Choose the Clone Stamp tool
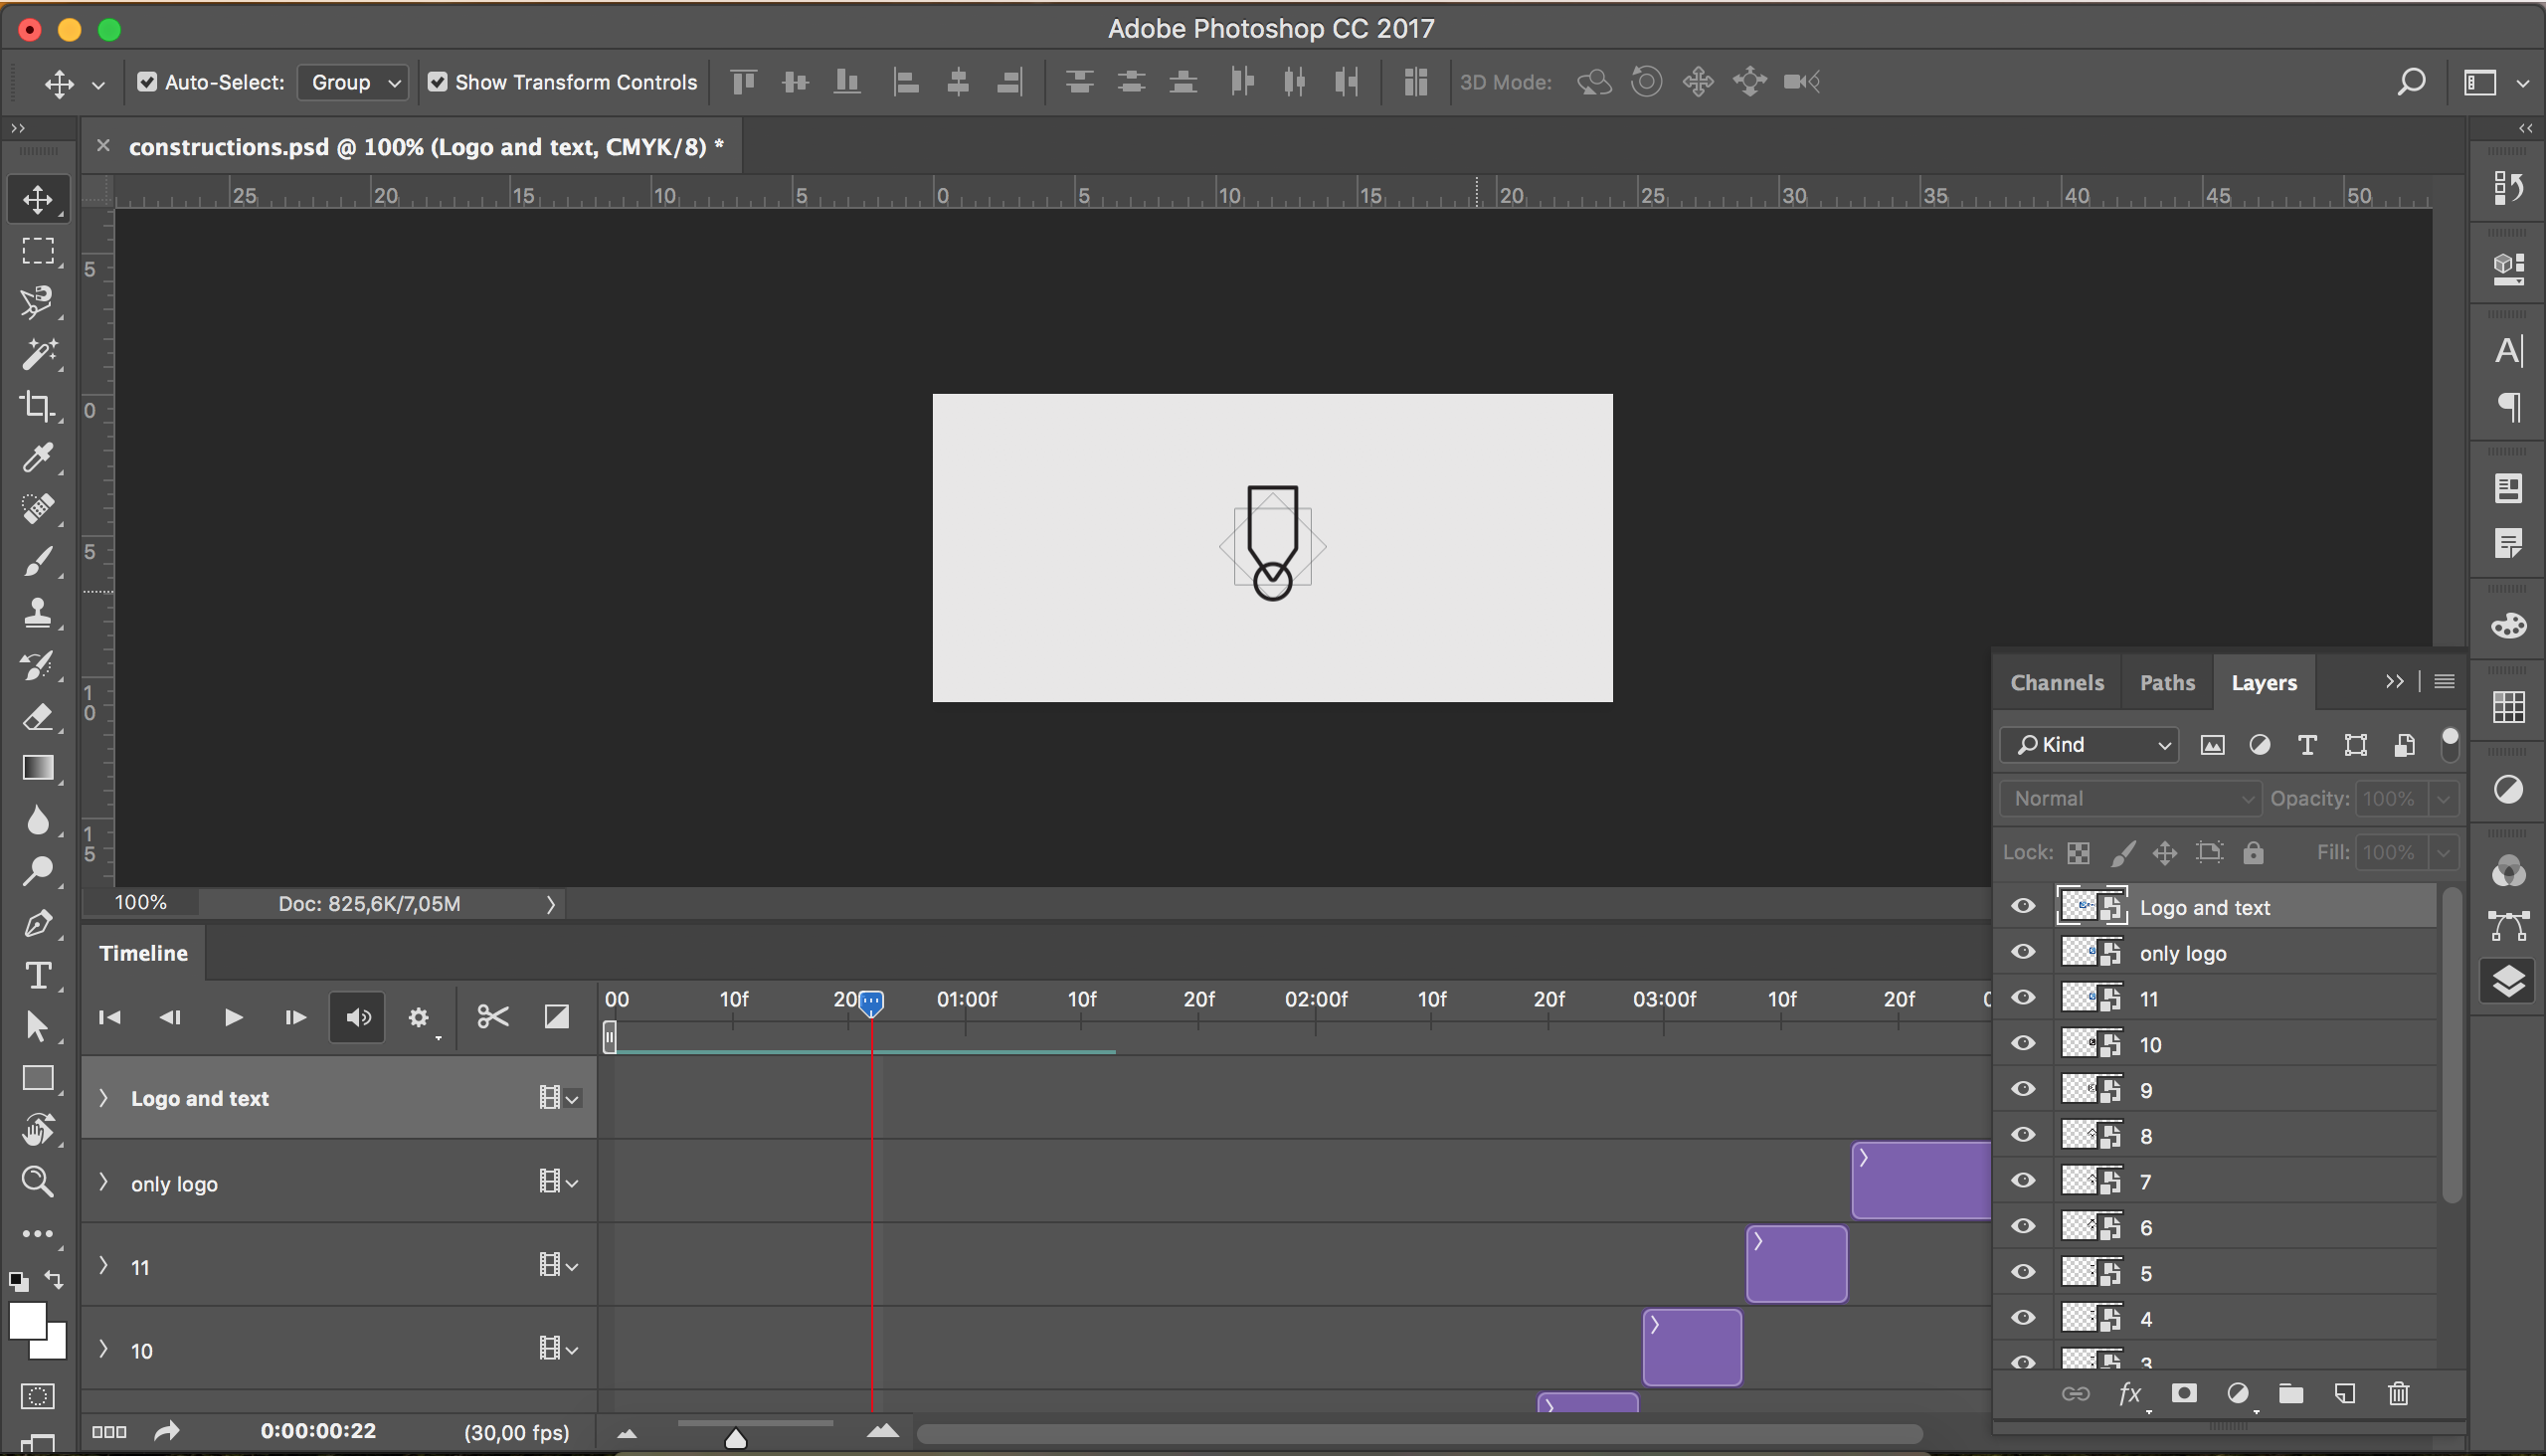Viewport: 2546px width, 1456px height. pos(38,613)
